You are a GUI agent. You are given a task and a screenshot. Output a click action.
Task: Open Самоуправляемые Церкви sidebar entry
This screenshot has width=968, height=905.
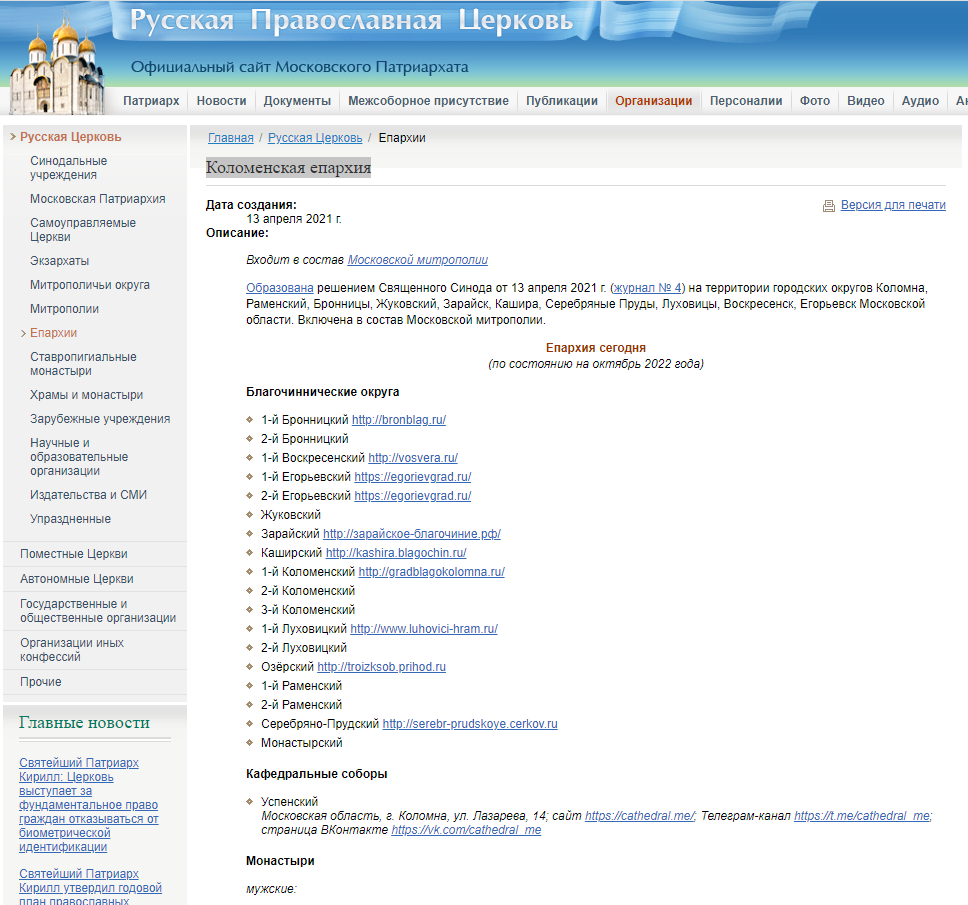point(83,230)
